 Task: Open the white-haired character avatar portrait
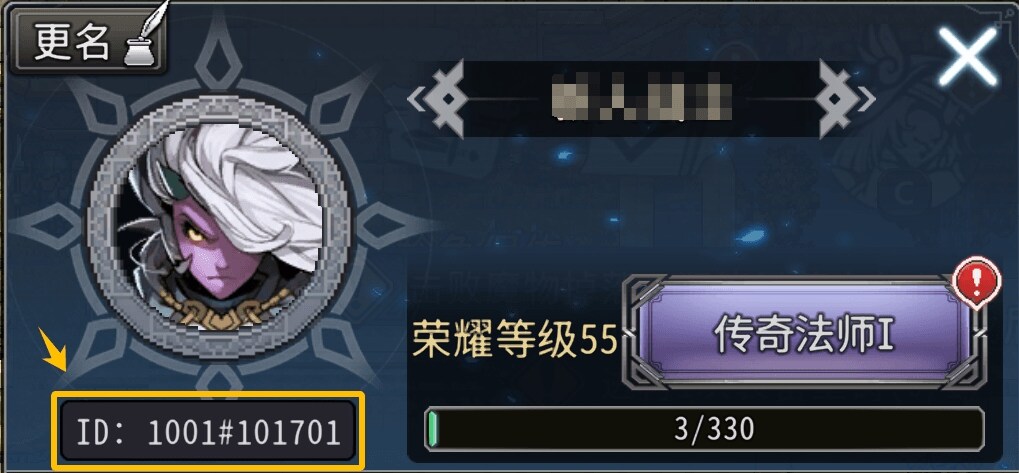(x=220, y=227)
